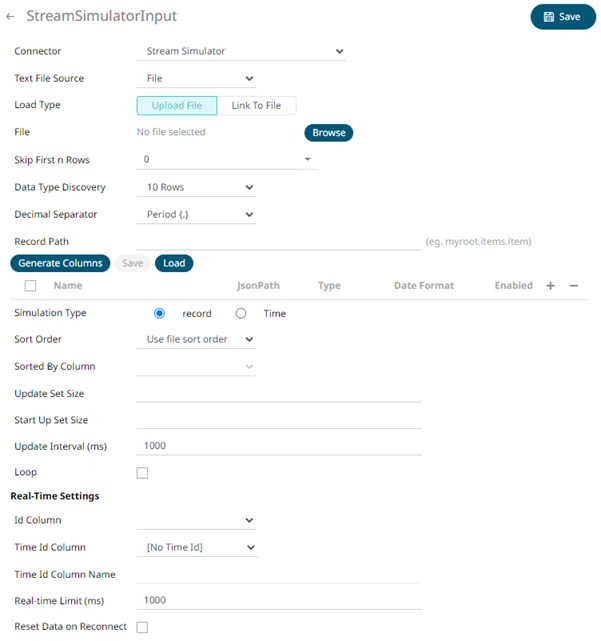The image size is (601, 641).
Task: Select the Time simulation type radio
Action: click(x=241, y=313)
